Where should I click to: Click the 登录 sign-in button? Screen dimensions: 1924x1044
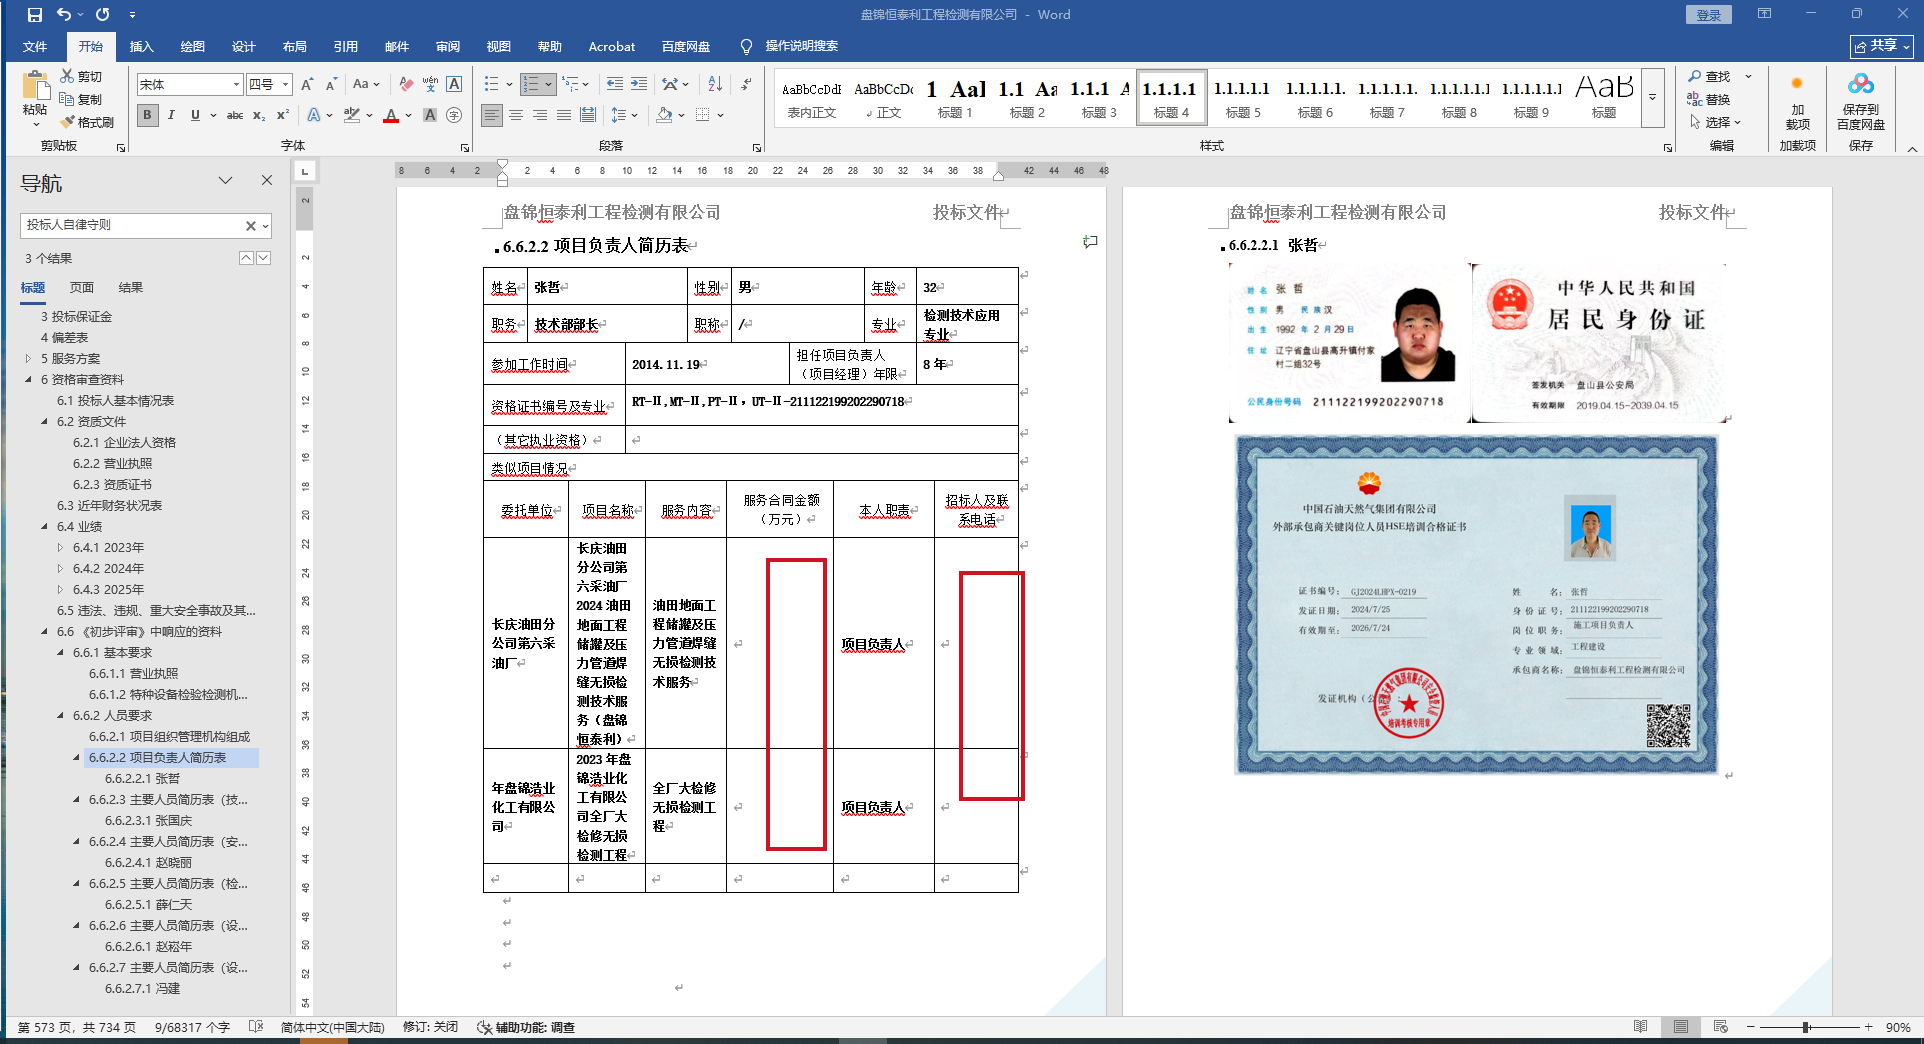point(1708,15)
